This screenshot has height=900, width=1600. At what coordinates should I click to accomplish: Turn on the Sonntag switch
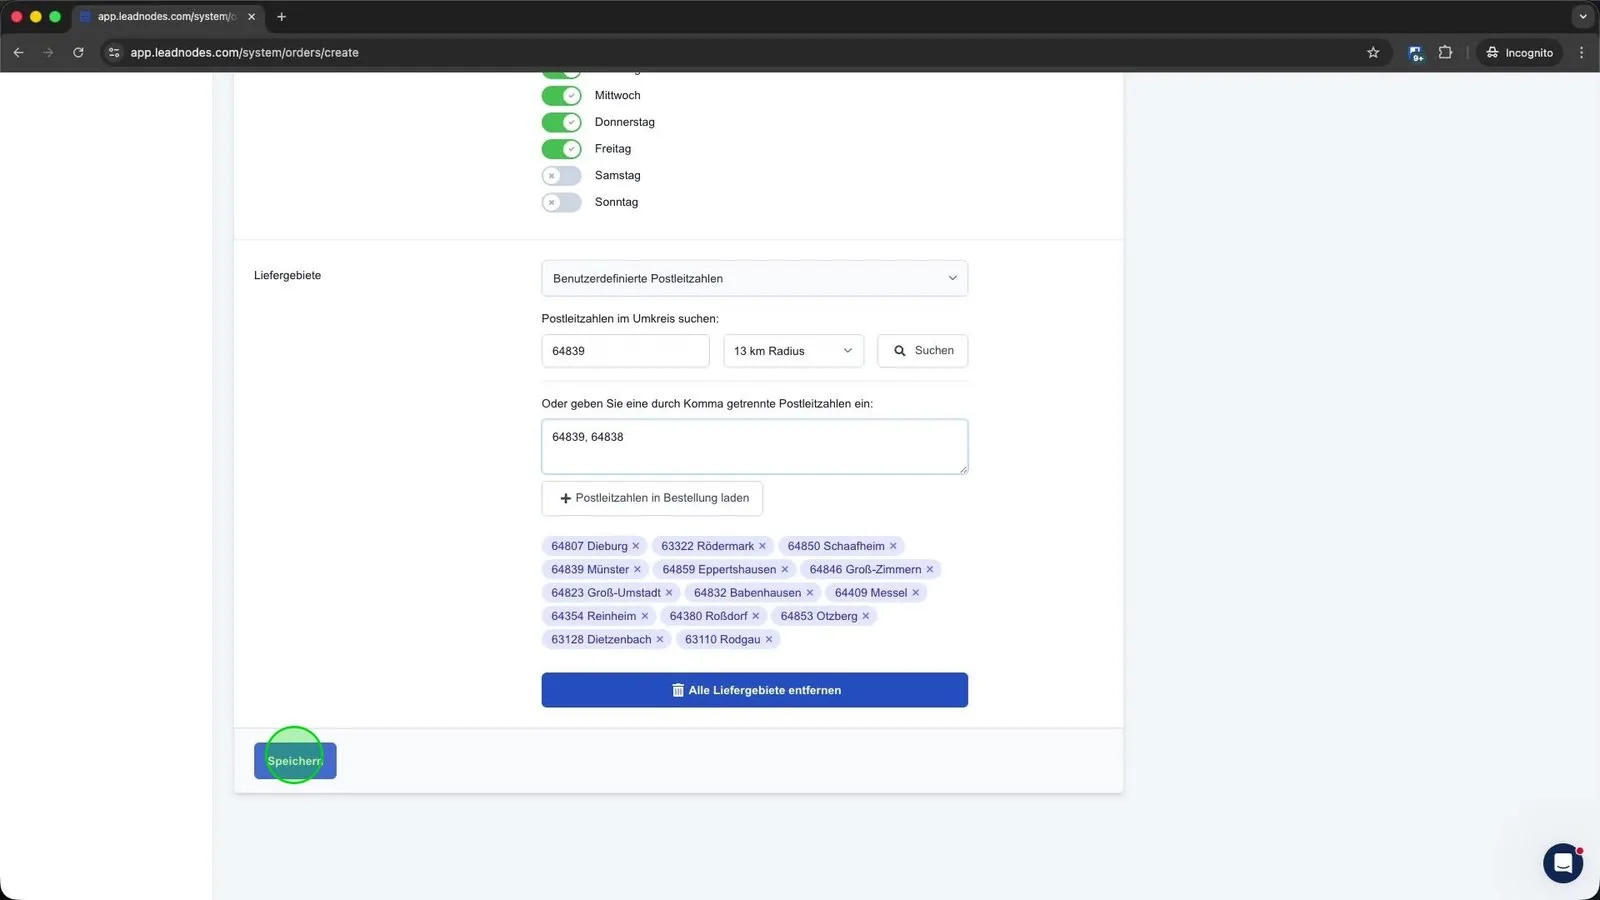point(561,202)
